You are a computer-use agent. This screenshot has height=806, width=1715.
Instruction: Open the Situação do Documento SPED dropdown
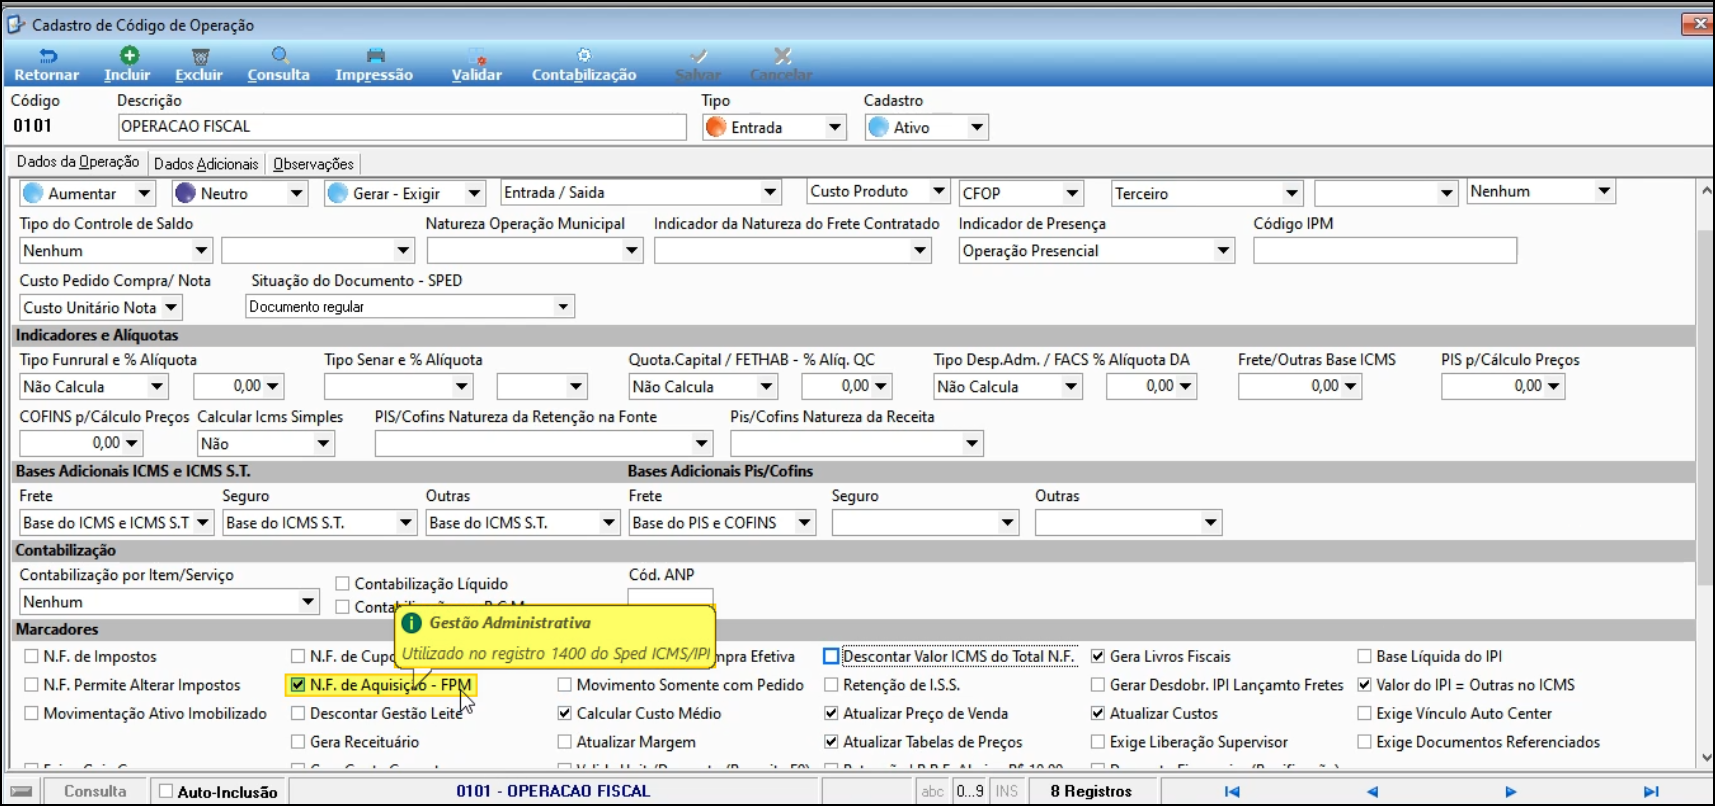(x=563, y=307)
